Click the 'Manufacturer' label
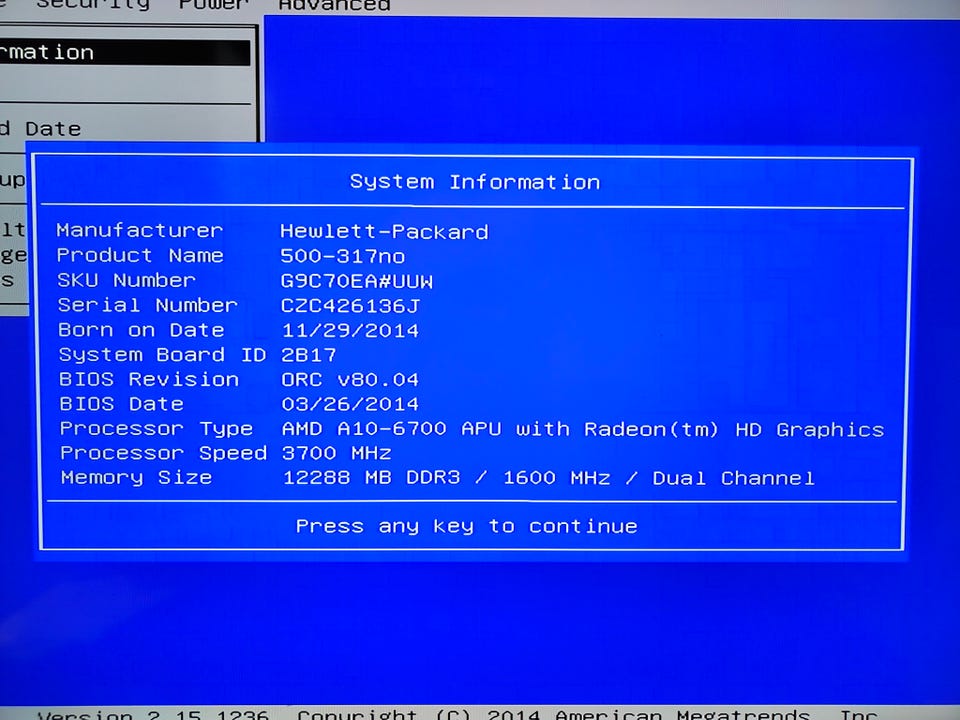Image resolution: width=960 pixels, height=720 pixels. 140,230
